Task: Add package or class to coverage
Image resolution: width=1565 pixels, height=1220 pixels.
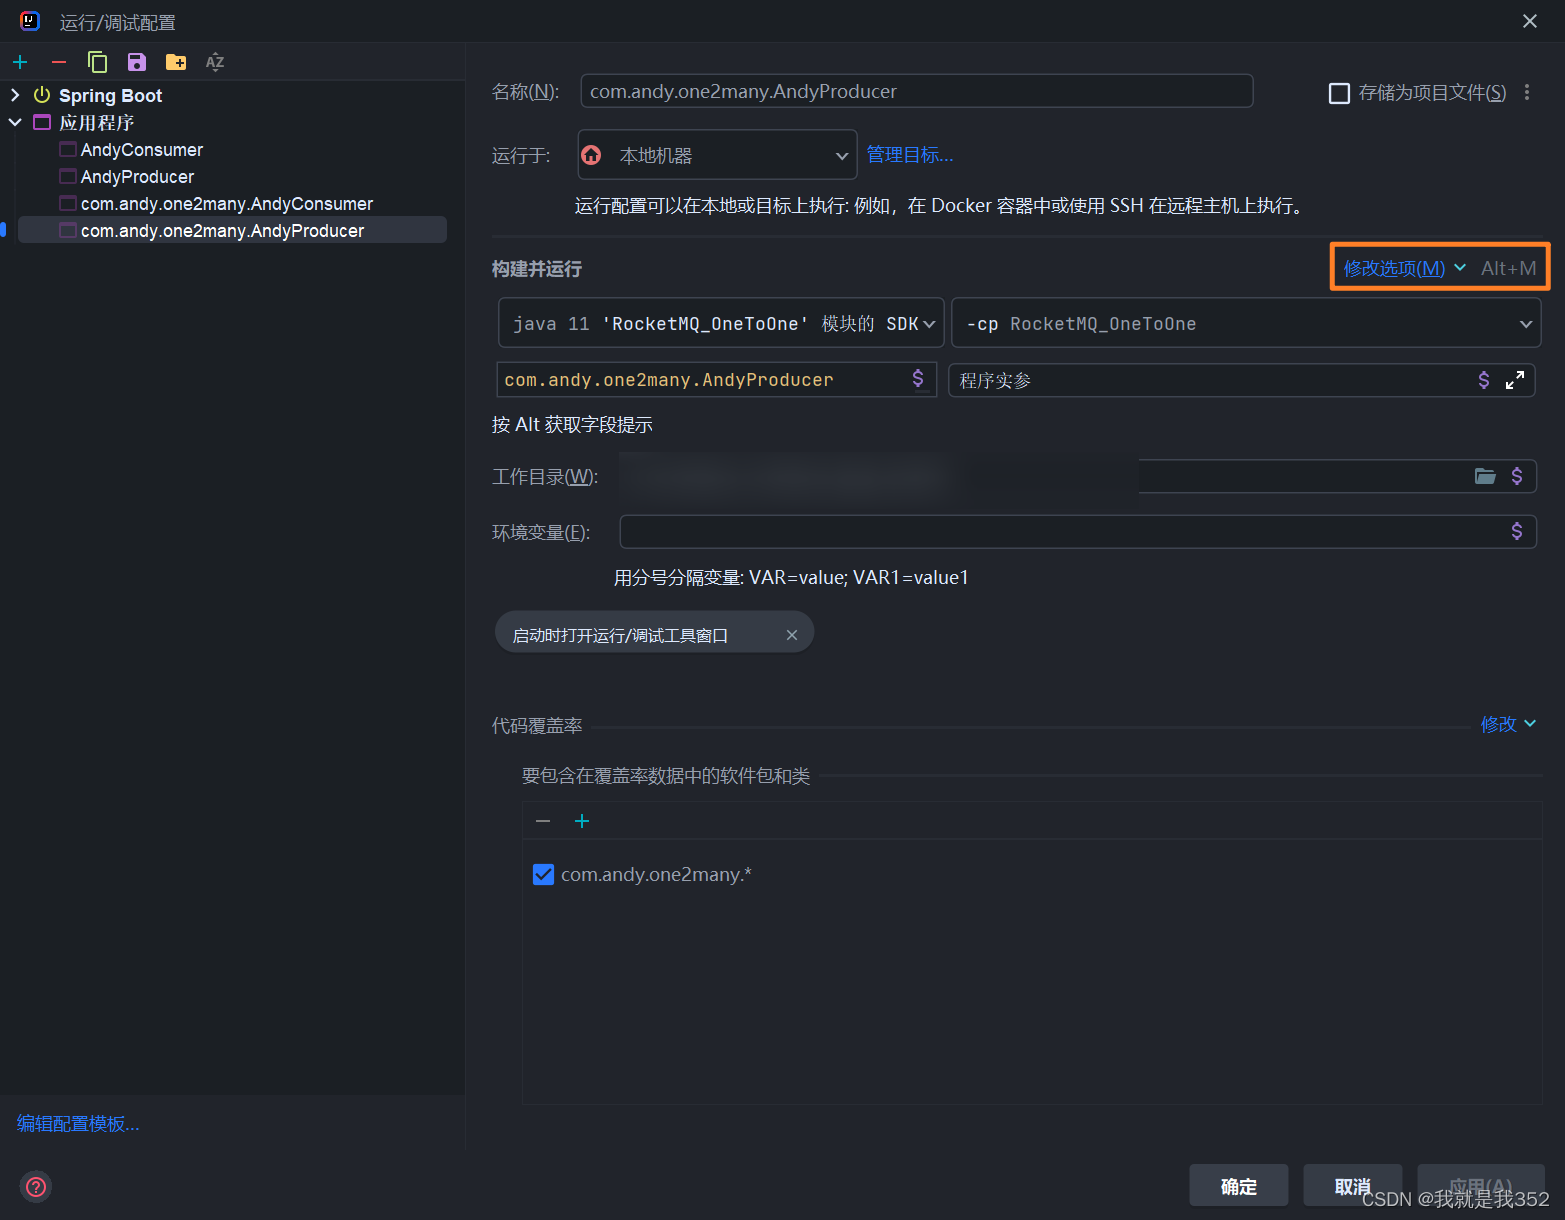Action: coord(582,821)
